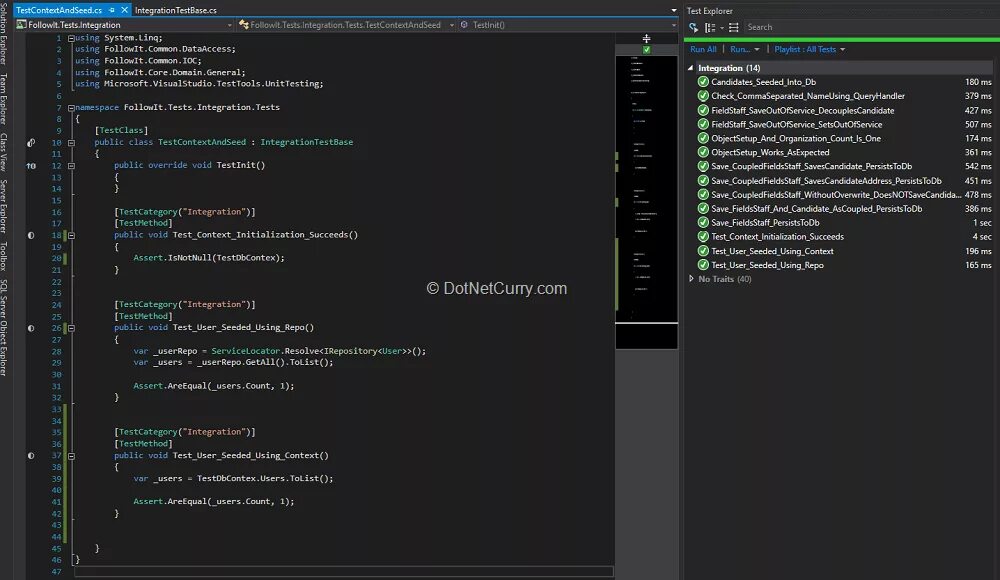The image size is (1000, 580).
Task: Click passed icon beside Candidates_Seeded_Into_Db
Action: (x=703, y=82)
